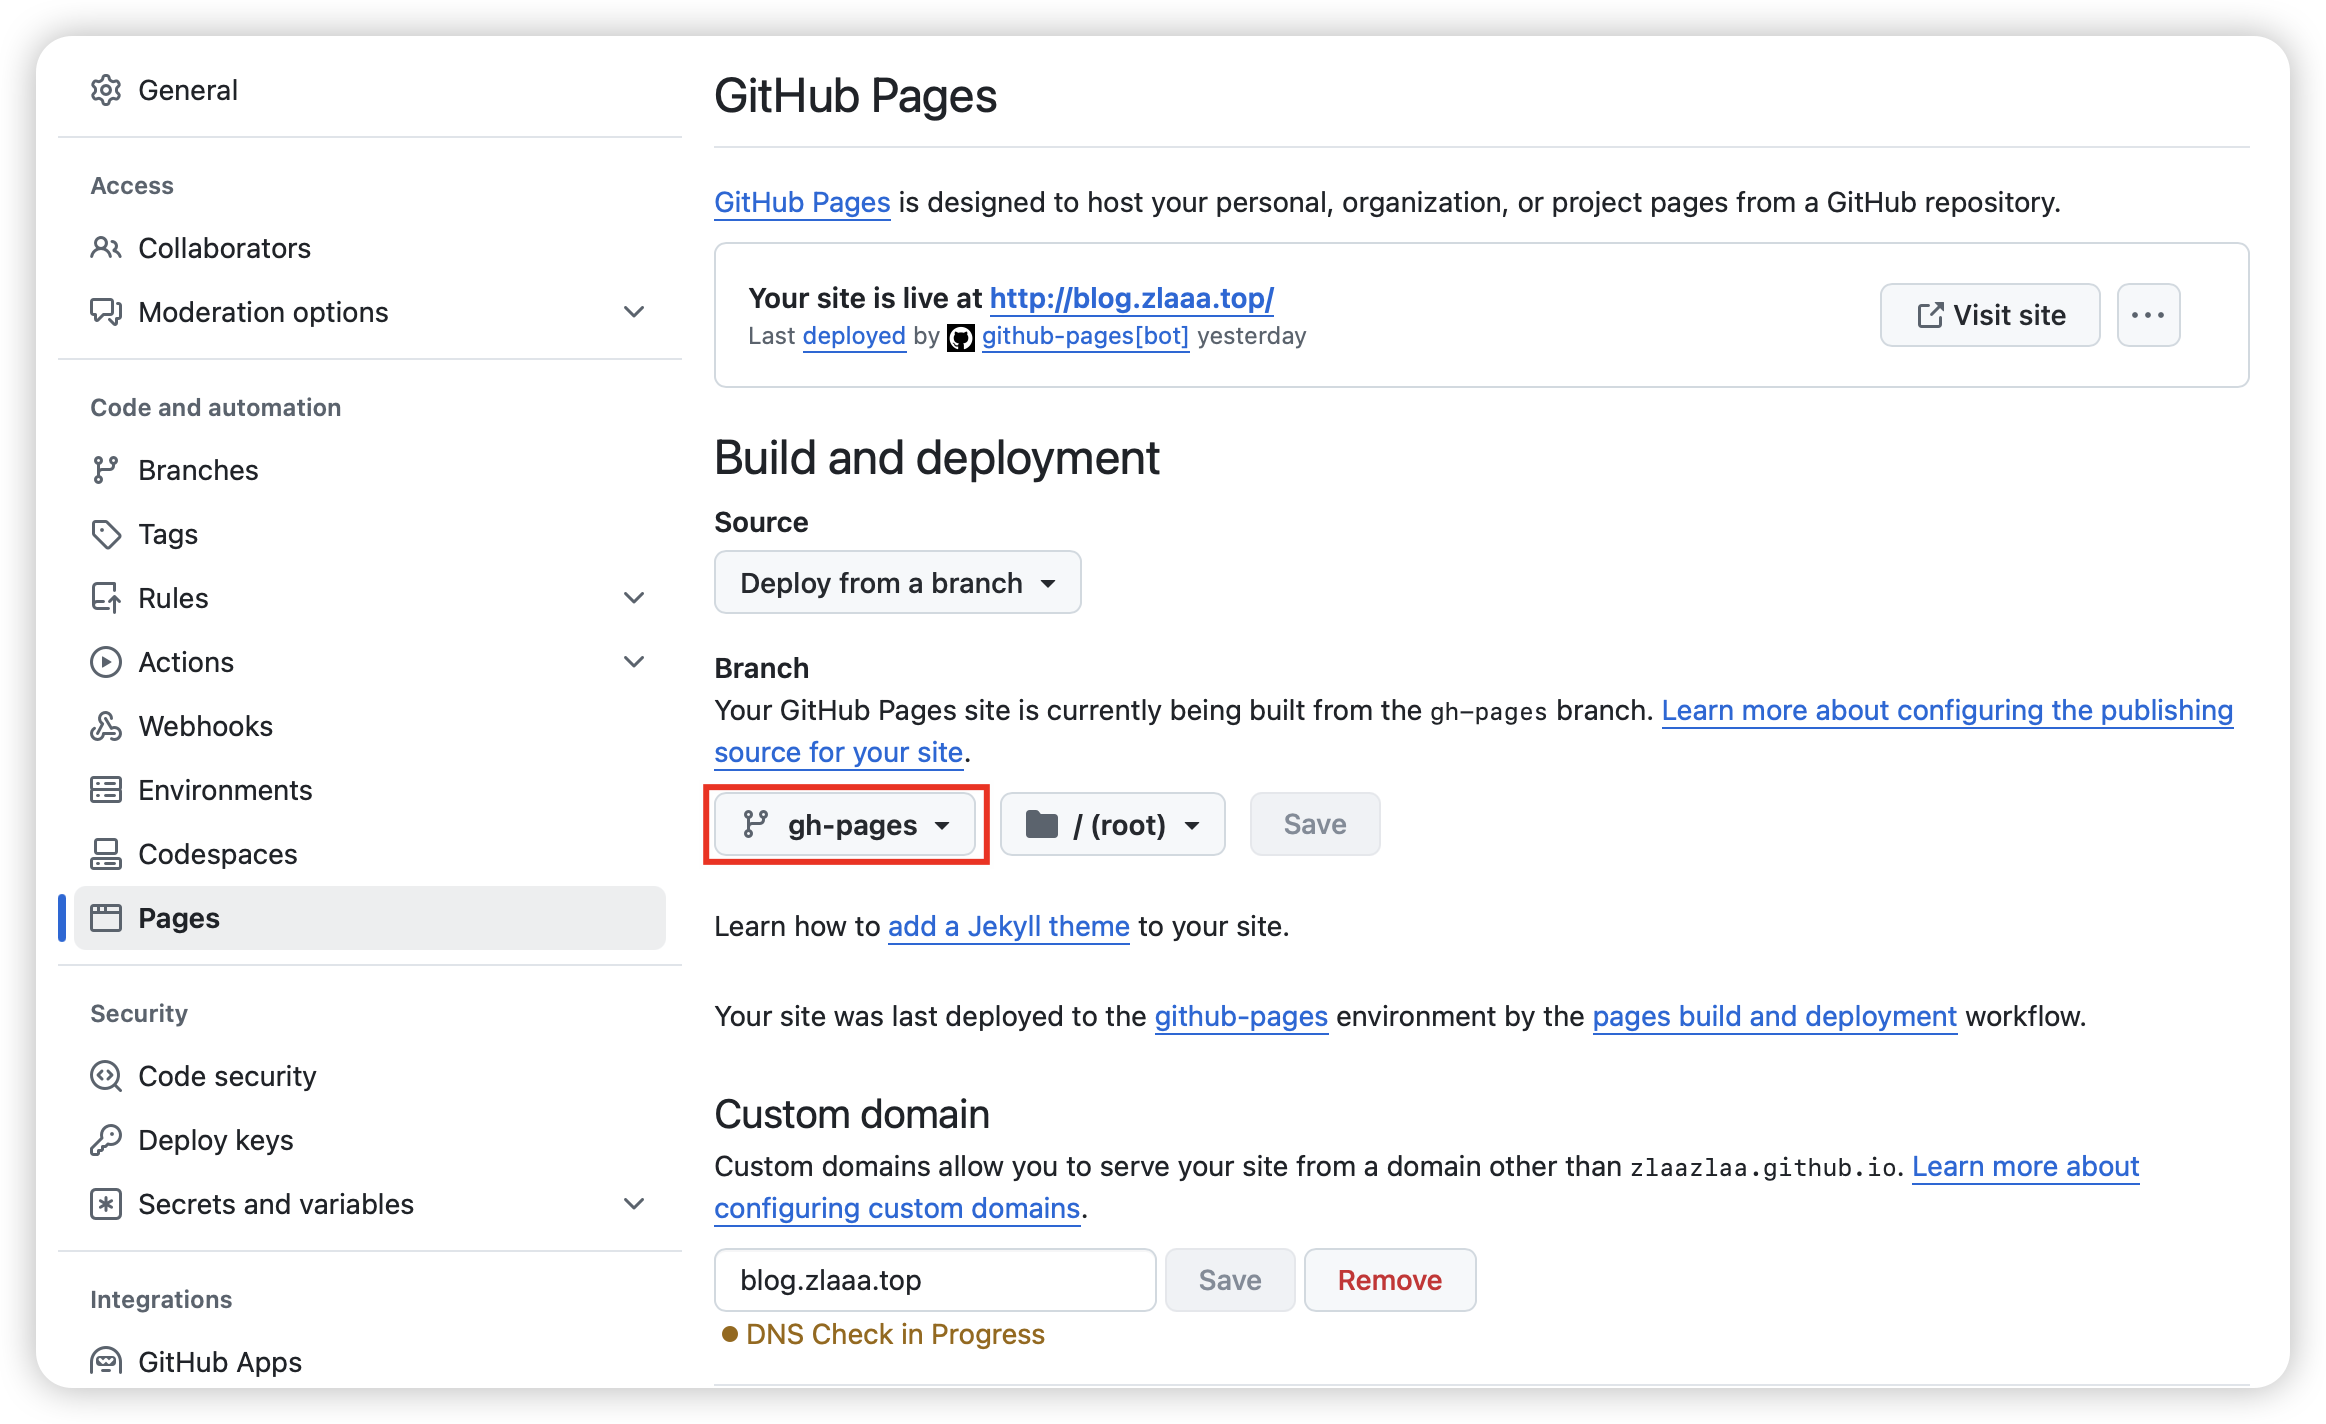This screenshot has height=1424, width=2326.
Task: Click the Environments server icon
Action: pyautogui.click(x=106, y=790)
